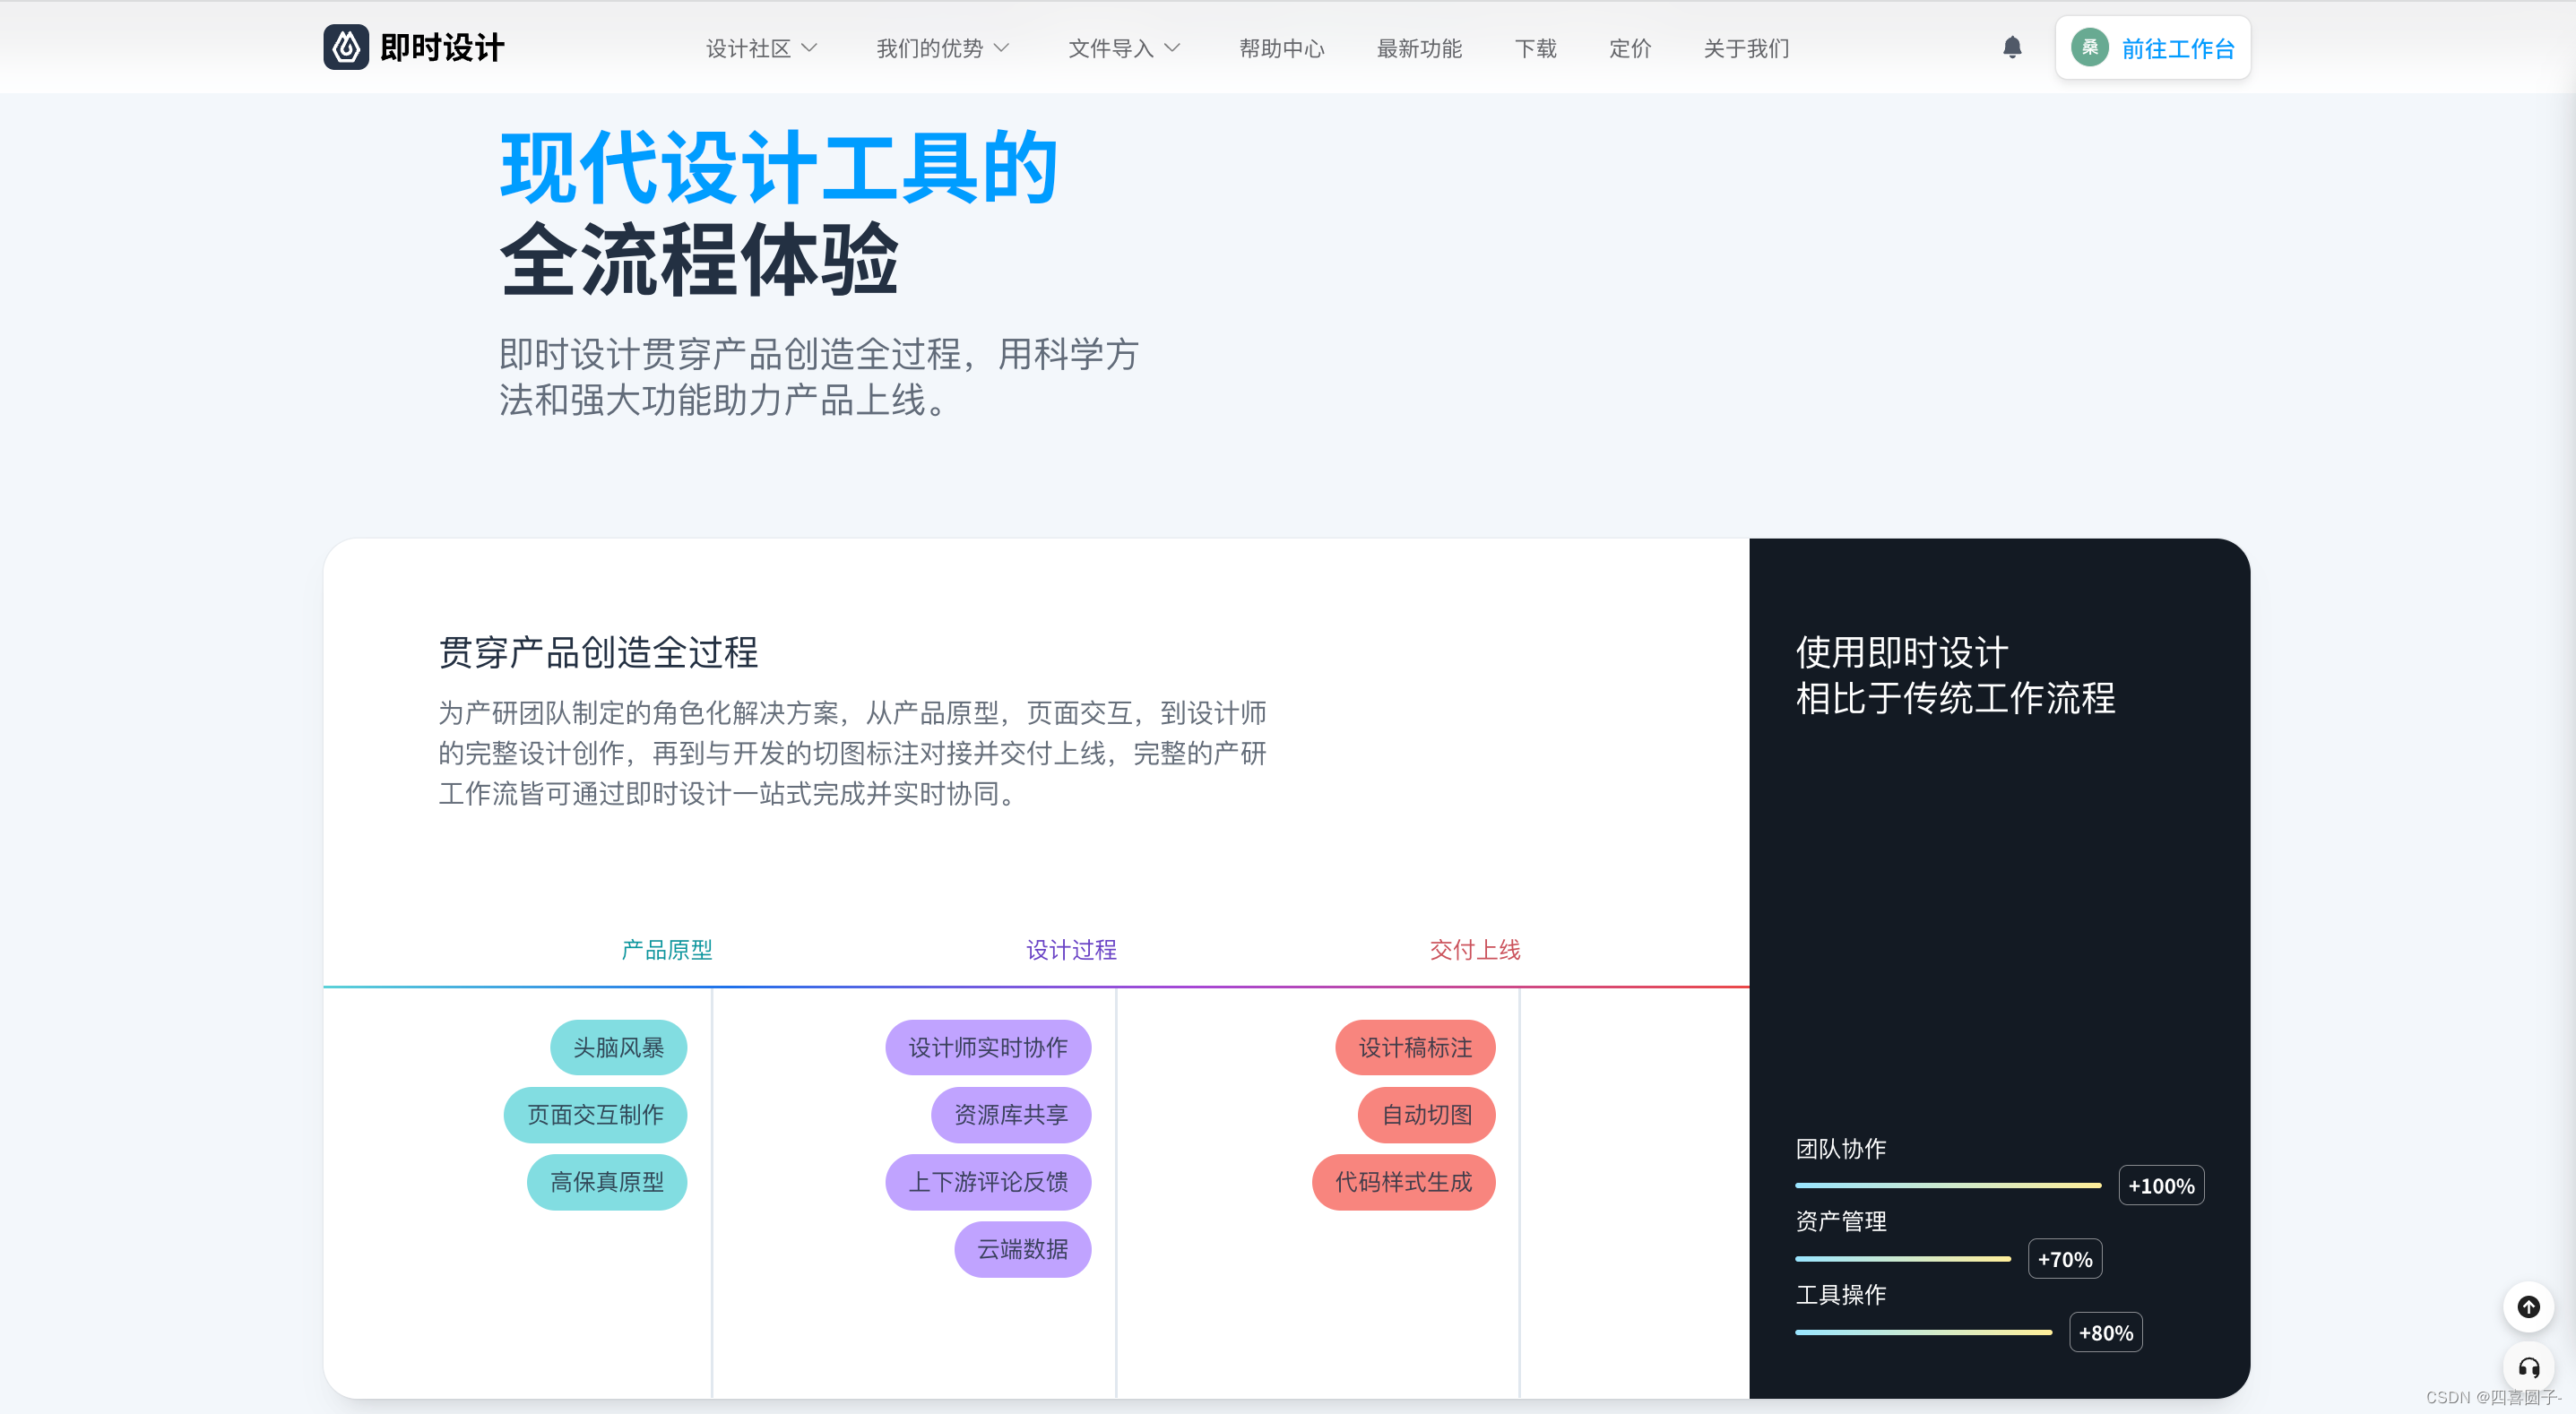Open 关于我们 in the navigation
This screenshot has height=1414, width=2576.
[1746, 48]
